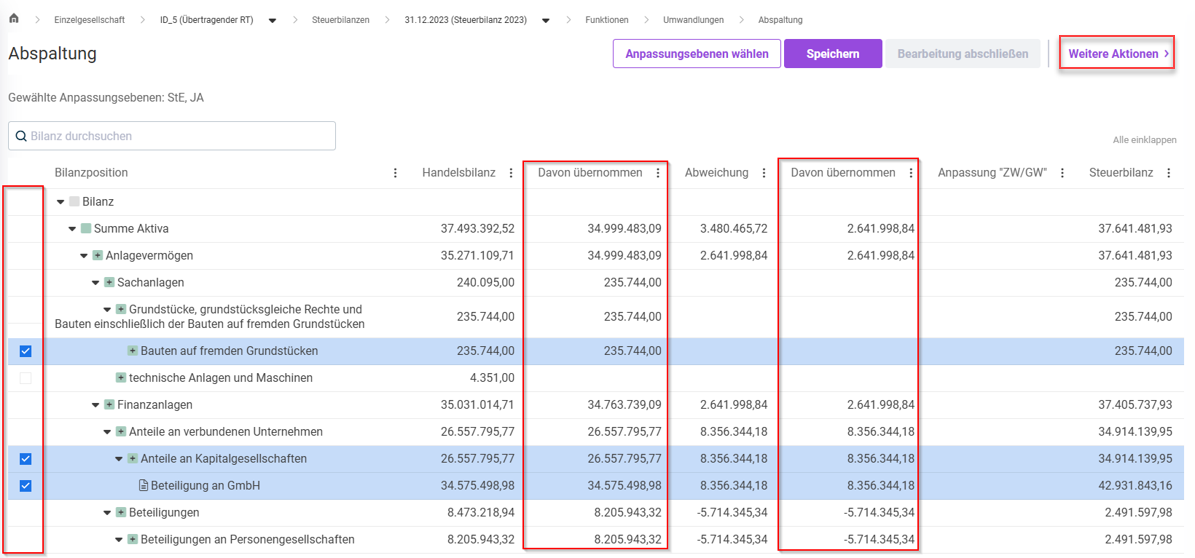Viewport: 1195px width, 558px height.
Task: Open the 31.12.2023 Steuerbilanz dropdown arrow
Action: (546, 20)
